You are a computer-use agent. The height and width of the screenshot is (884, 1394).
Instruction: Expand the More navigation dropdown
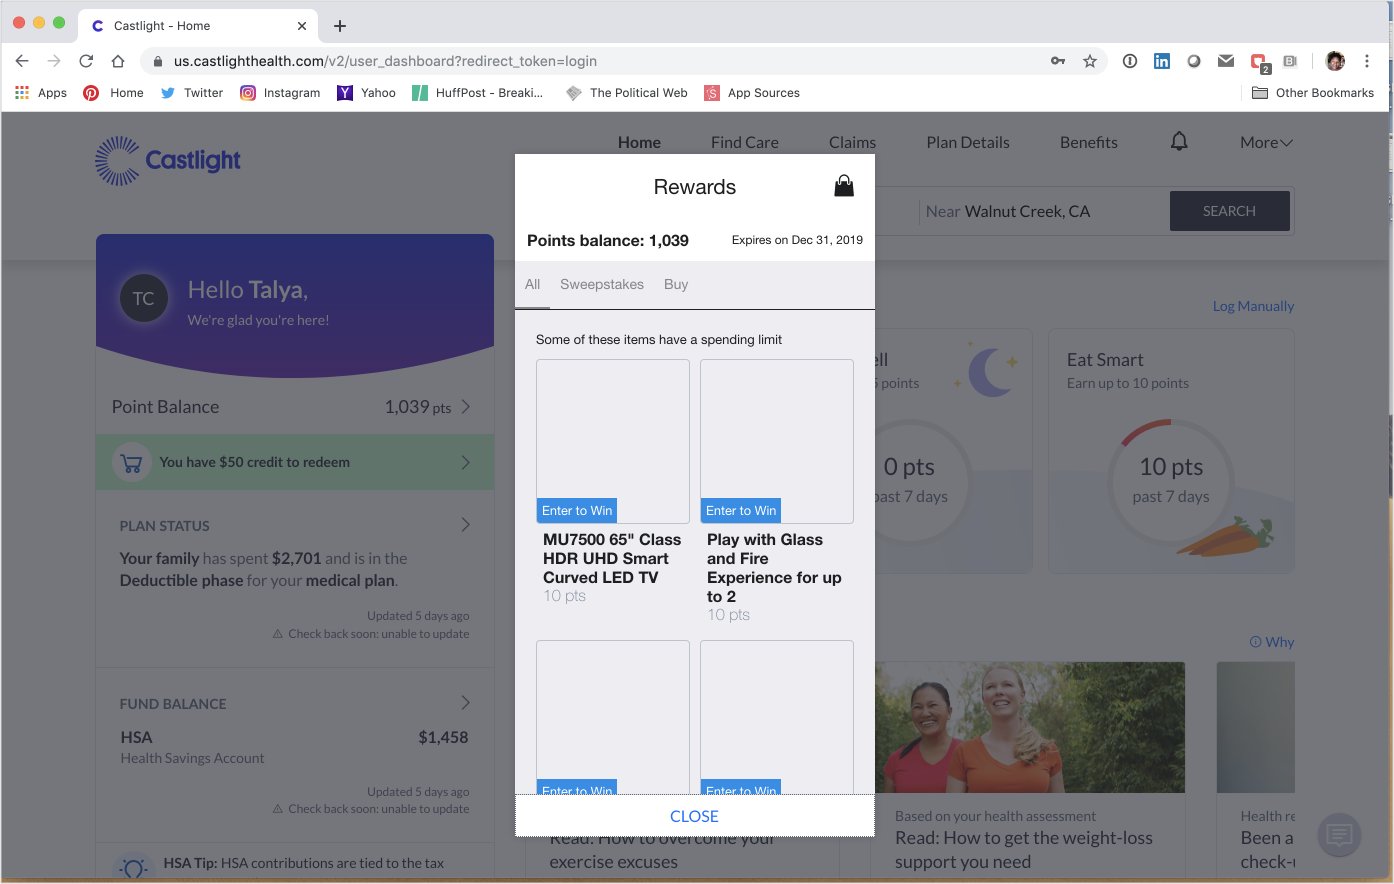tap(1266, 142)
